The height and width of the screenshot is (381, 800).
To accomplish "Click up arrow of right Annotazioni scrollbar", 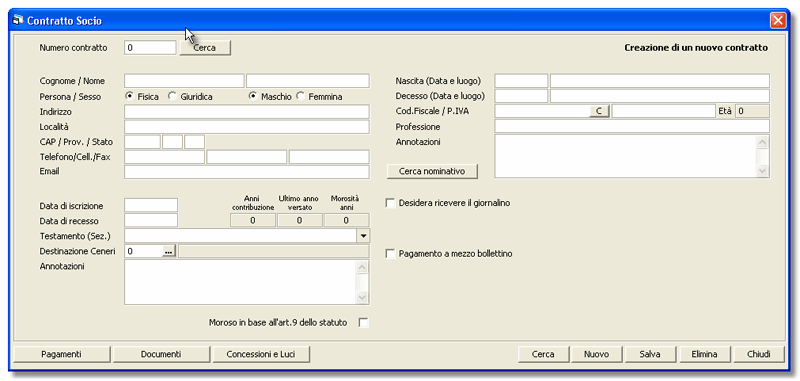I will (763, 142).
